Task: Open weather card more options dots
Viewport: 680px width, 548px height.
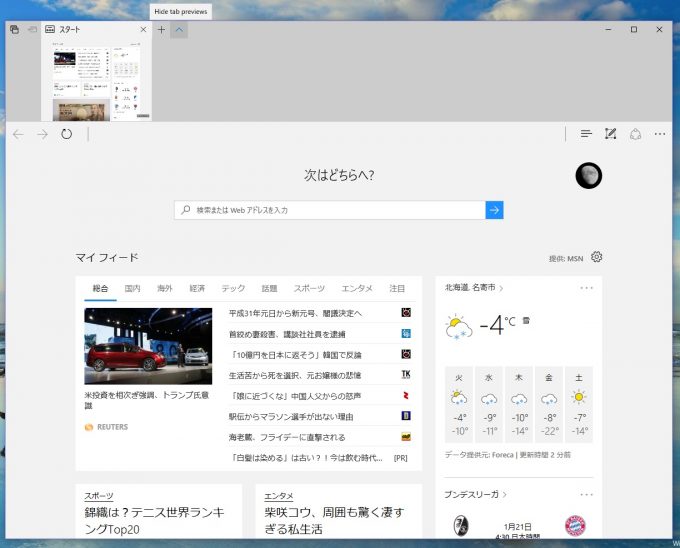Action: point(586,288)
